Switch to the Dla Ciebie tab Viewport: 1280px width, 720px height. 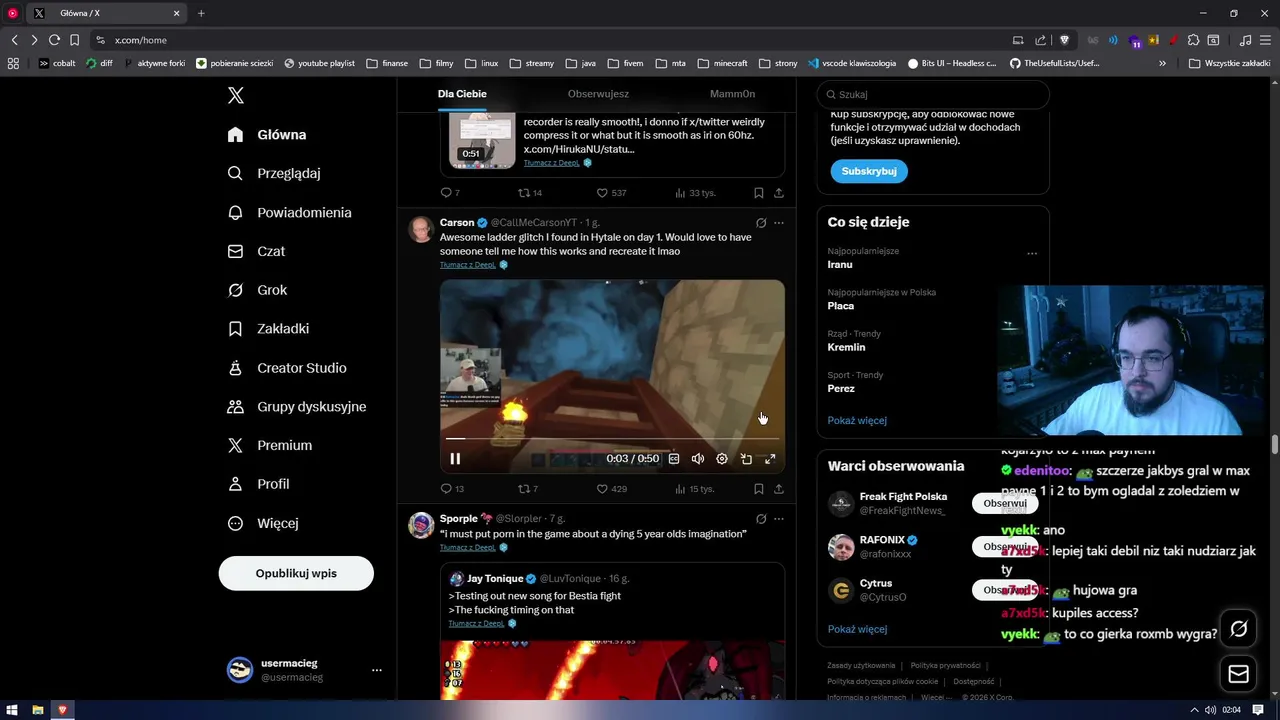[x=462, y=94]
